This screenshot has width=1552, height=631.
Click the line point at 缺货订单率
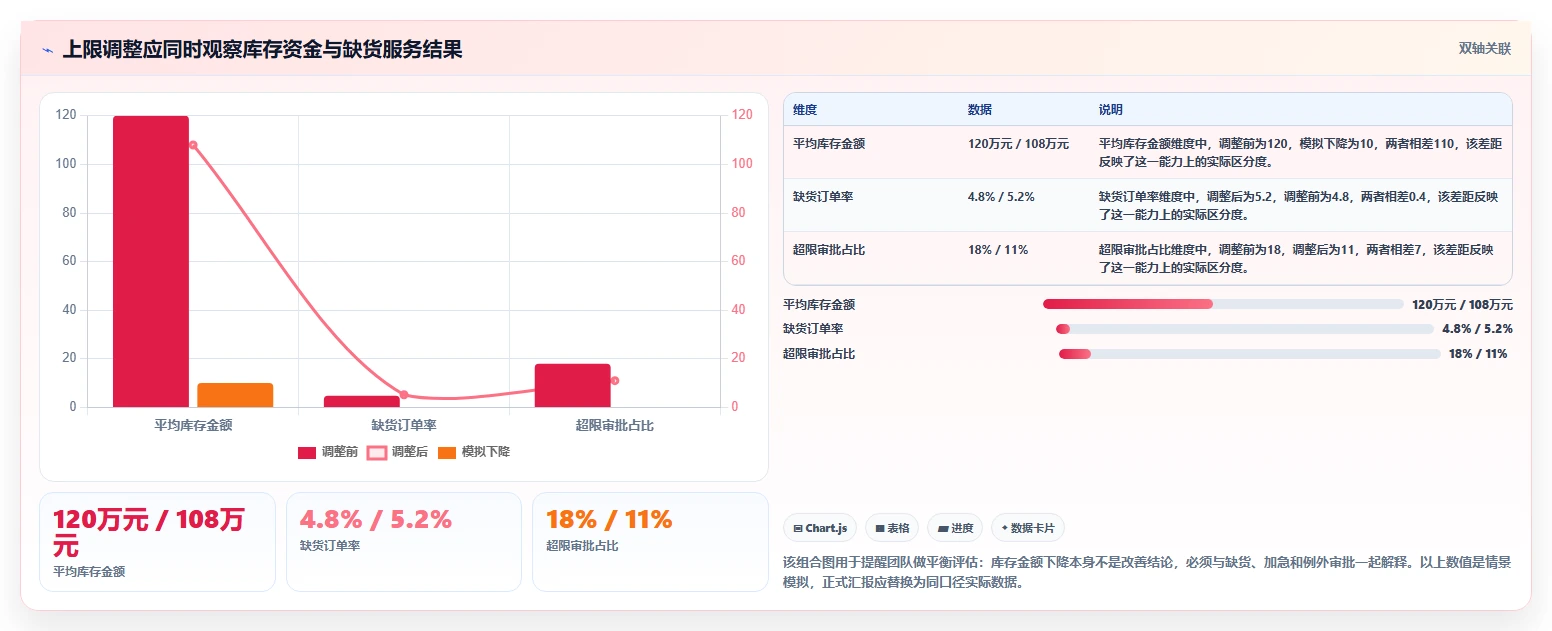404,395
